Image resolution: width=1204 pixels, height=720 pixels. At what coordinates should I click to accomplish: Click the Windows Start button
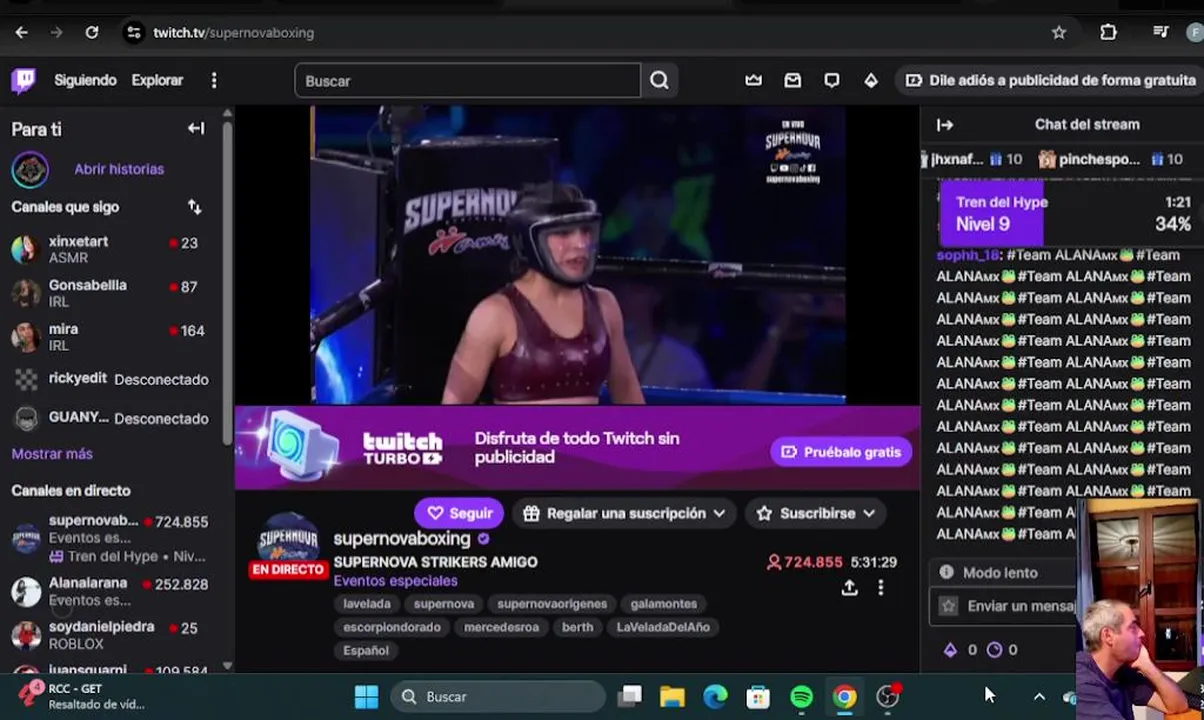point(367,697)
